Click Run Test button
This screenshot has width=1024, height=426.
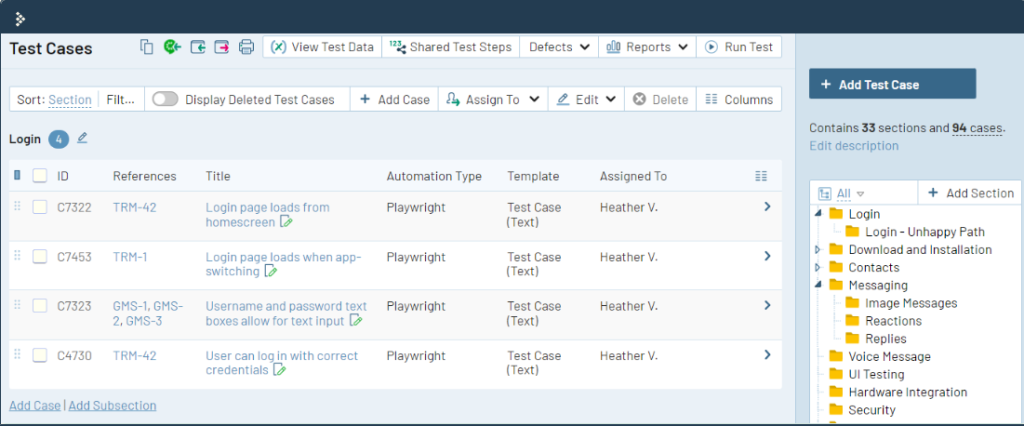739,47
